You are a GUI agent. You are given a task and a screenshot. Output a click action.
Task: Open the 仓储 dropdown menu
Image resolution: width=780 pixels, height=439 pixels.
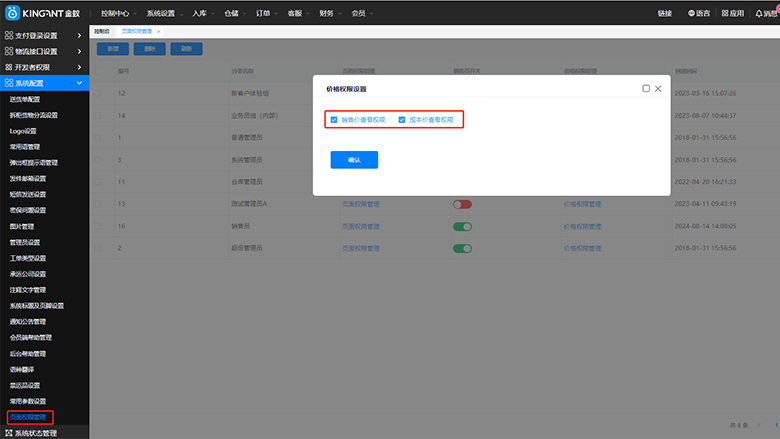tap(235, 13)
